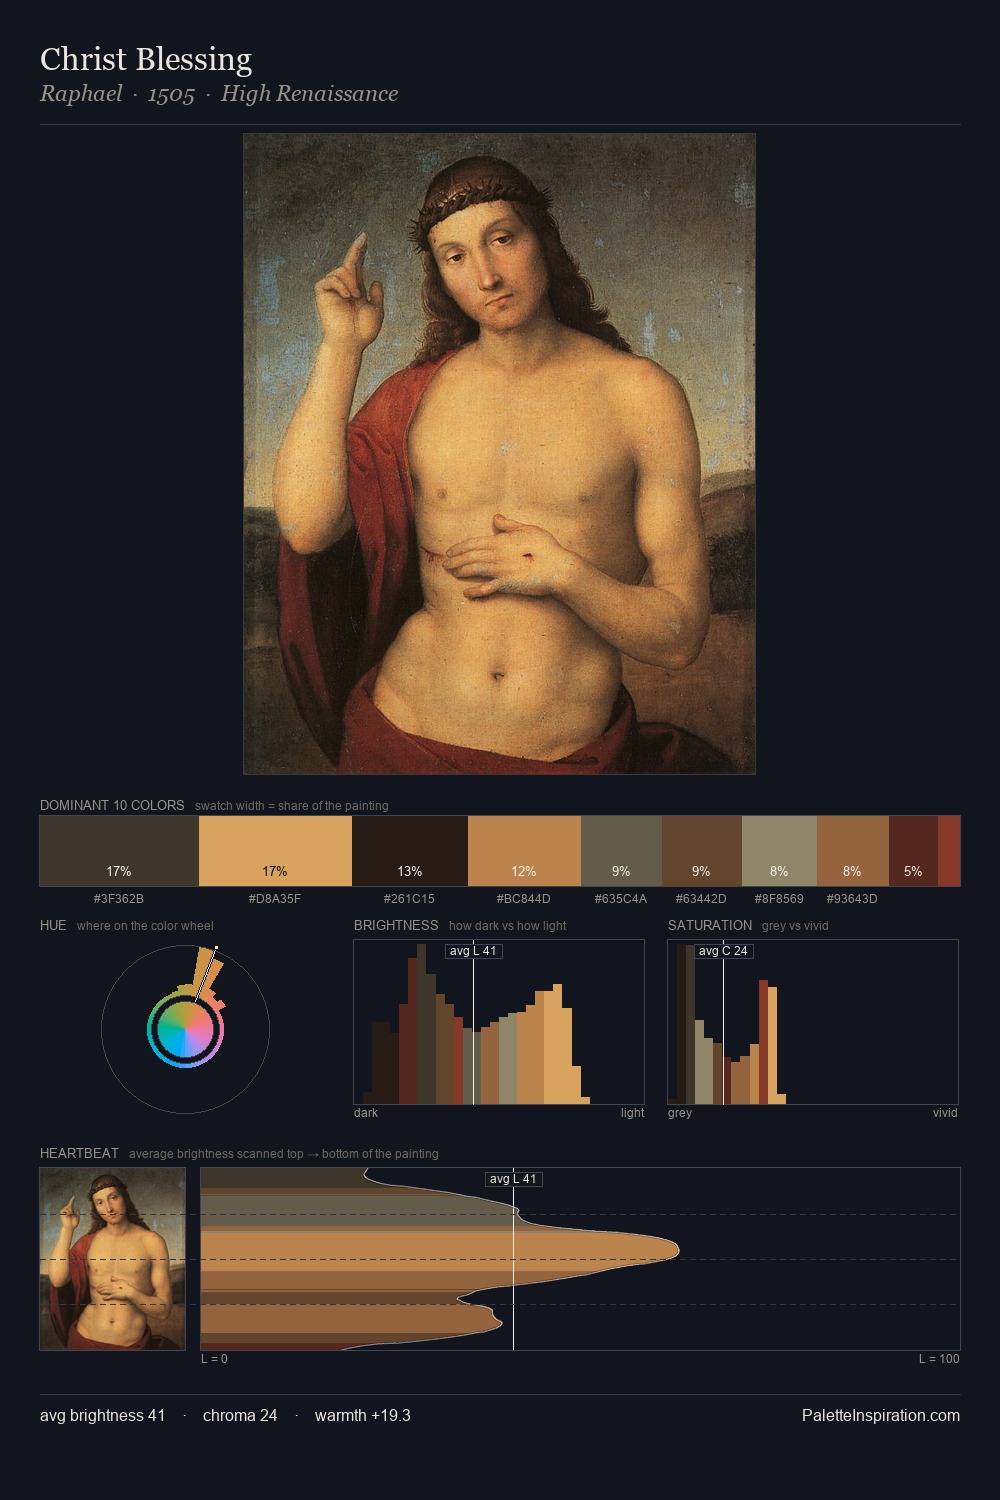Viewport: 1000px width, 1500px height.
Task: Click the 'Raphael · 1505 · High Renaissance' subtitle
Action: pos(219,94)
